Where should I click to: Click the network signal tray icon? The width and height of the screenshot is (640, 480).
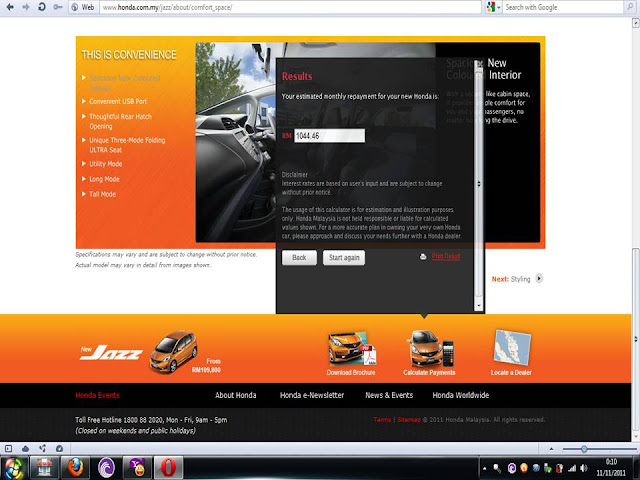coord(572,468)
